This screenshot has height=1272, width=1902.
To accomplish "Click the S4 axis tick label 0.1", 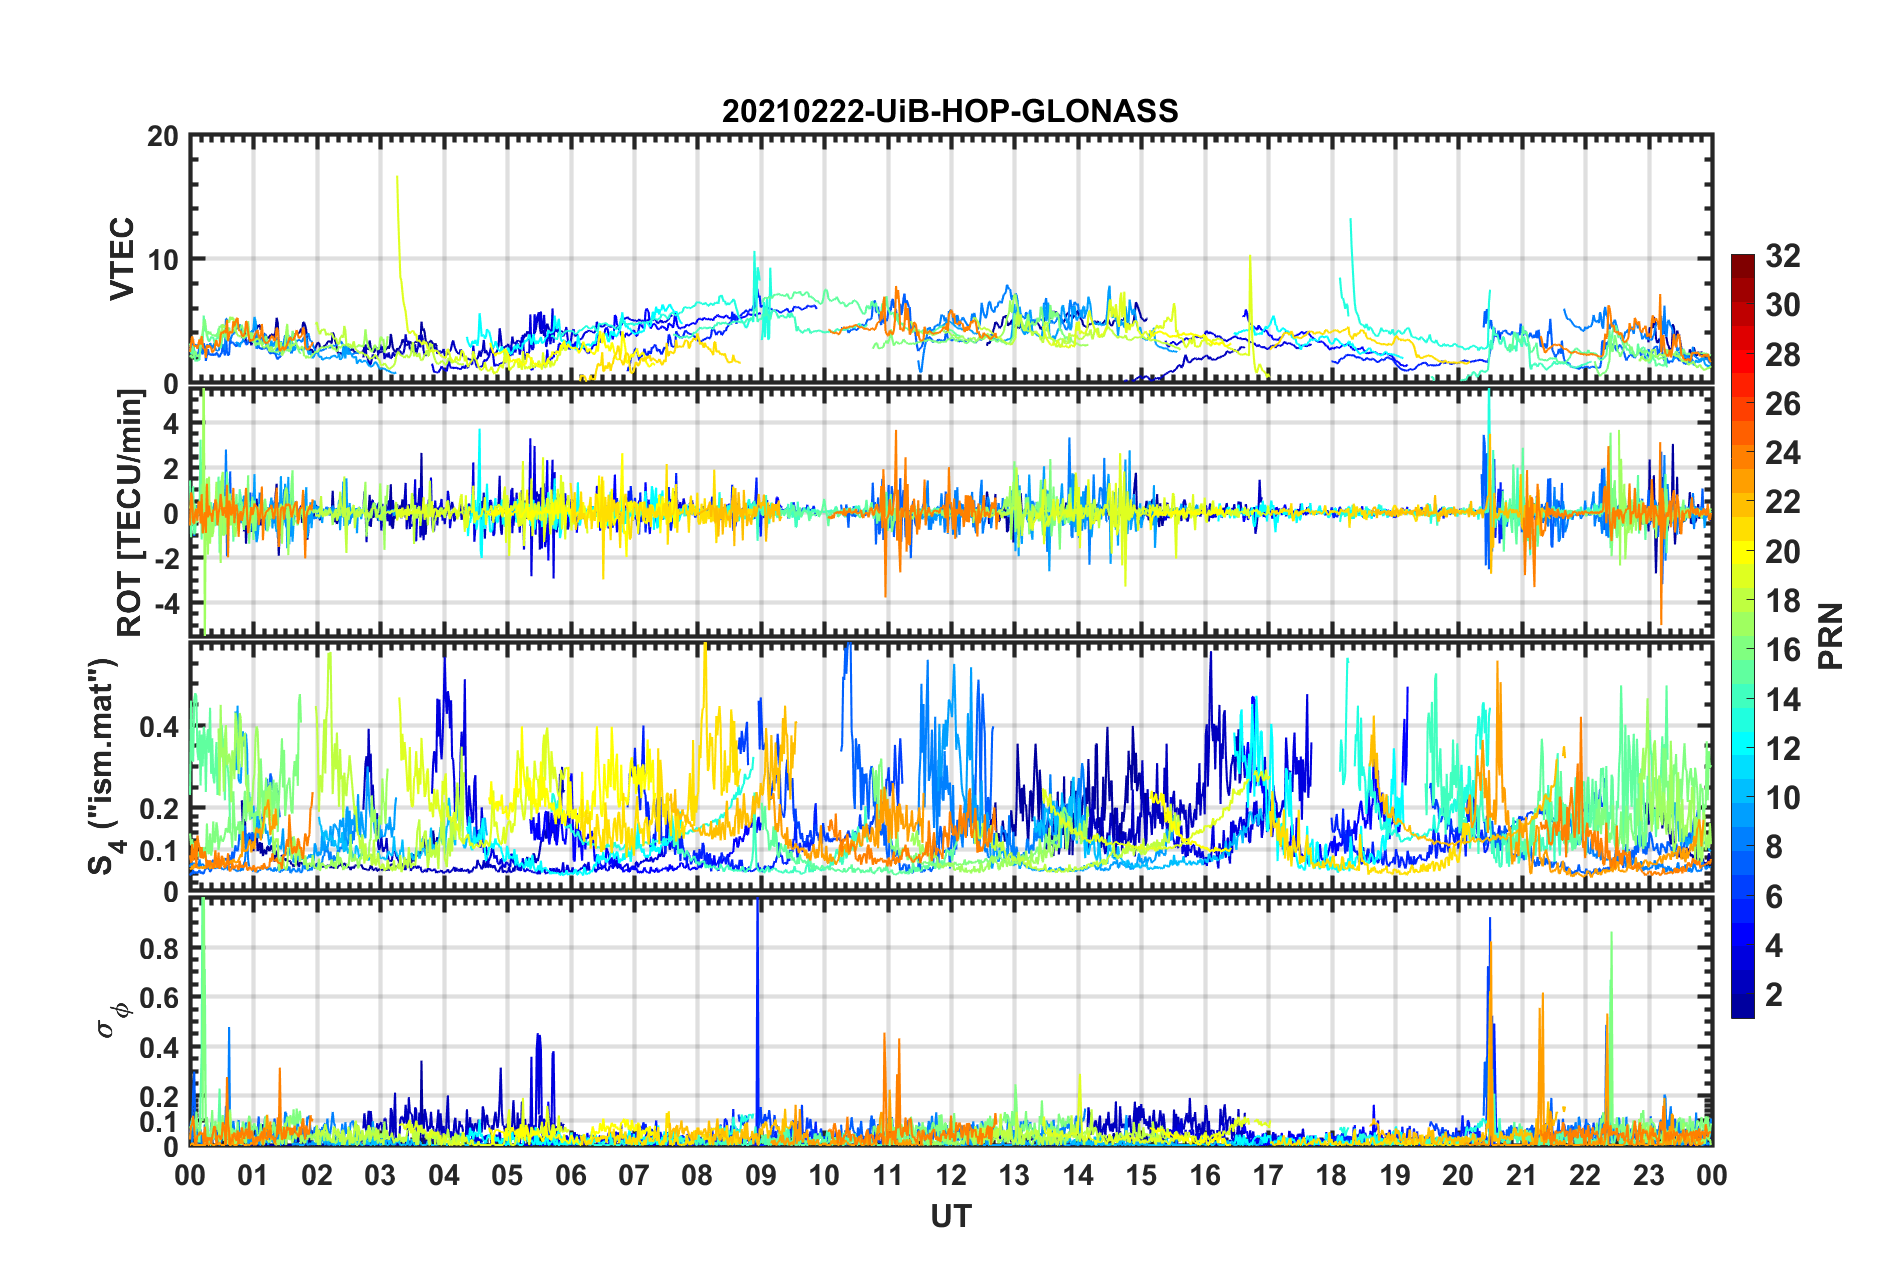I will [160, 851].
